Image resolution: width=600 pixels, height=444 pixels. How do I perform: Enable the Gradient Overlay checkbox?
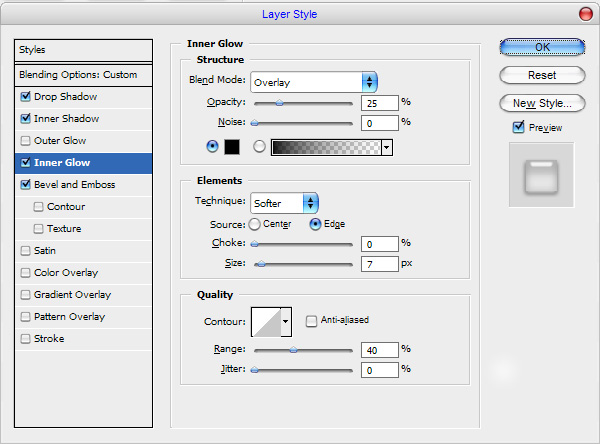(25, 295)
